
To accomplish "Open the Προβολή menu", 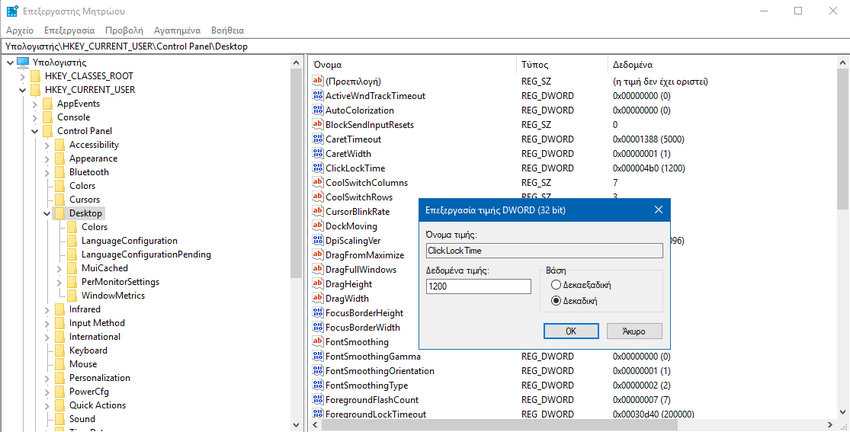I will [x=124, y=30].
